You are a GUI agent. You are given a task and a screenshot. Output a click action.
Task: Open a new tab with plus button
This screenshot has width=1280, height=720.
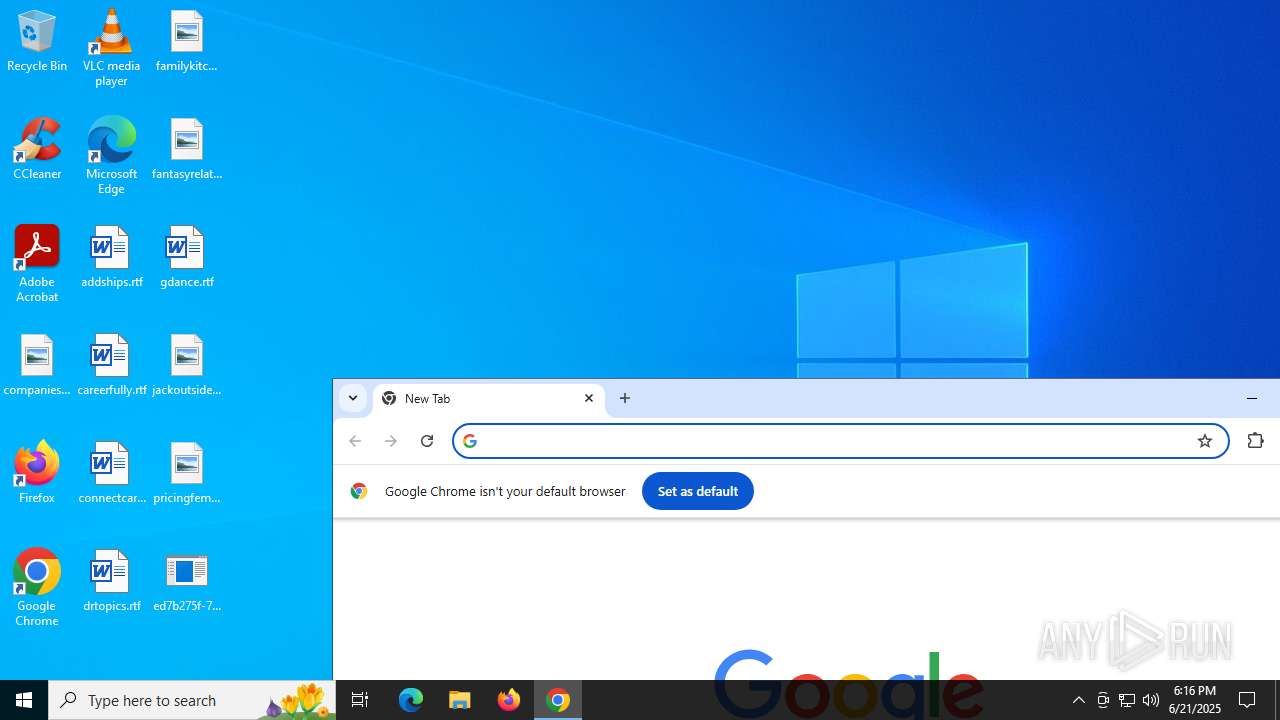[x=625, y=398]
